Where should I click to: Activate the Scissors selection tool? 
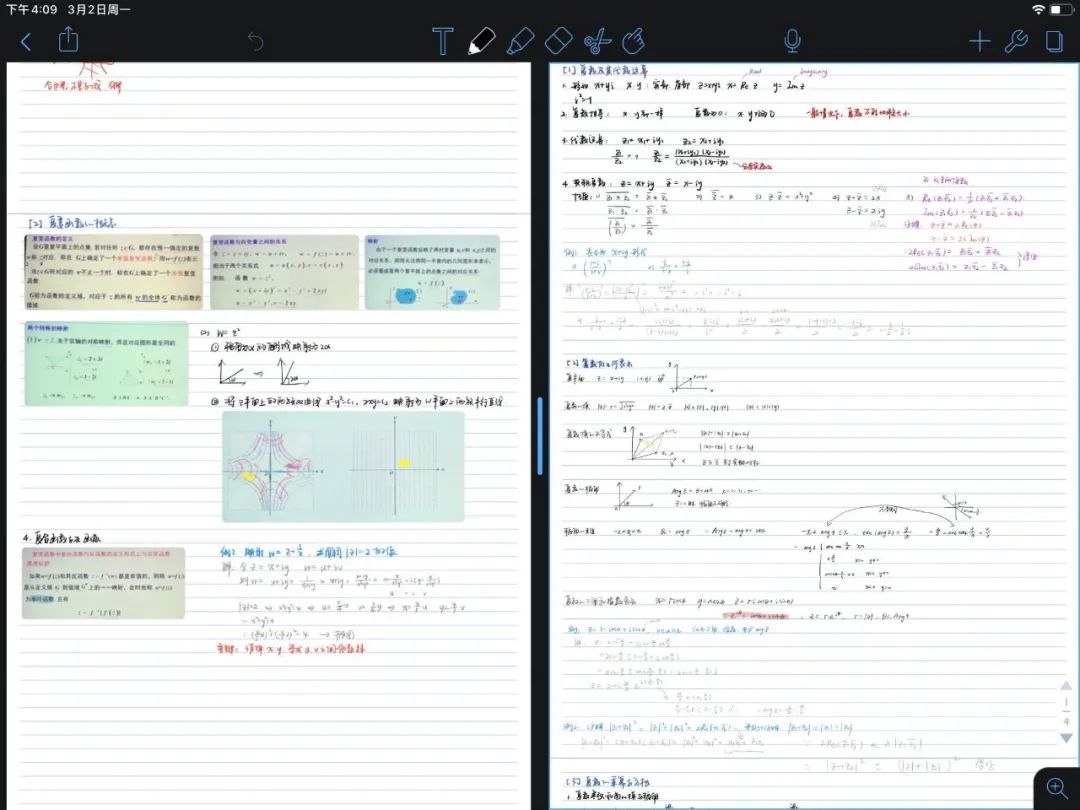597,41
